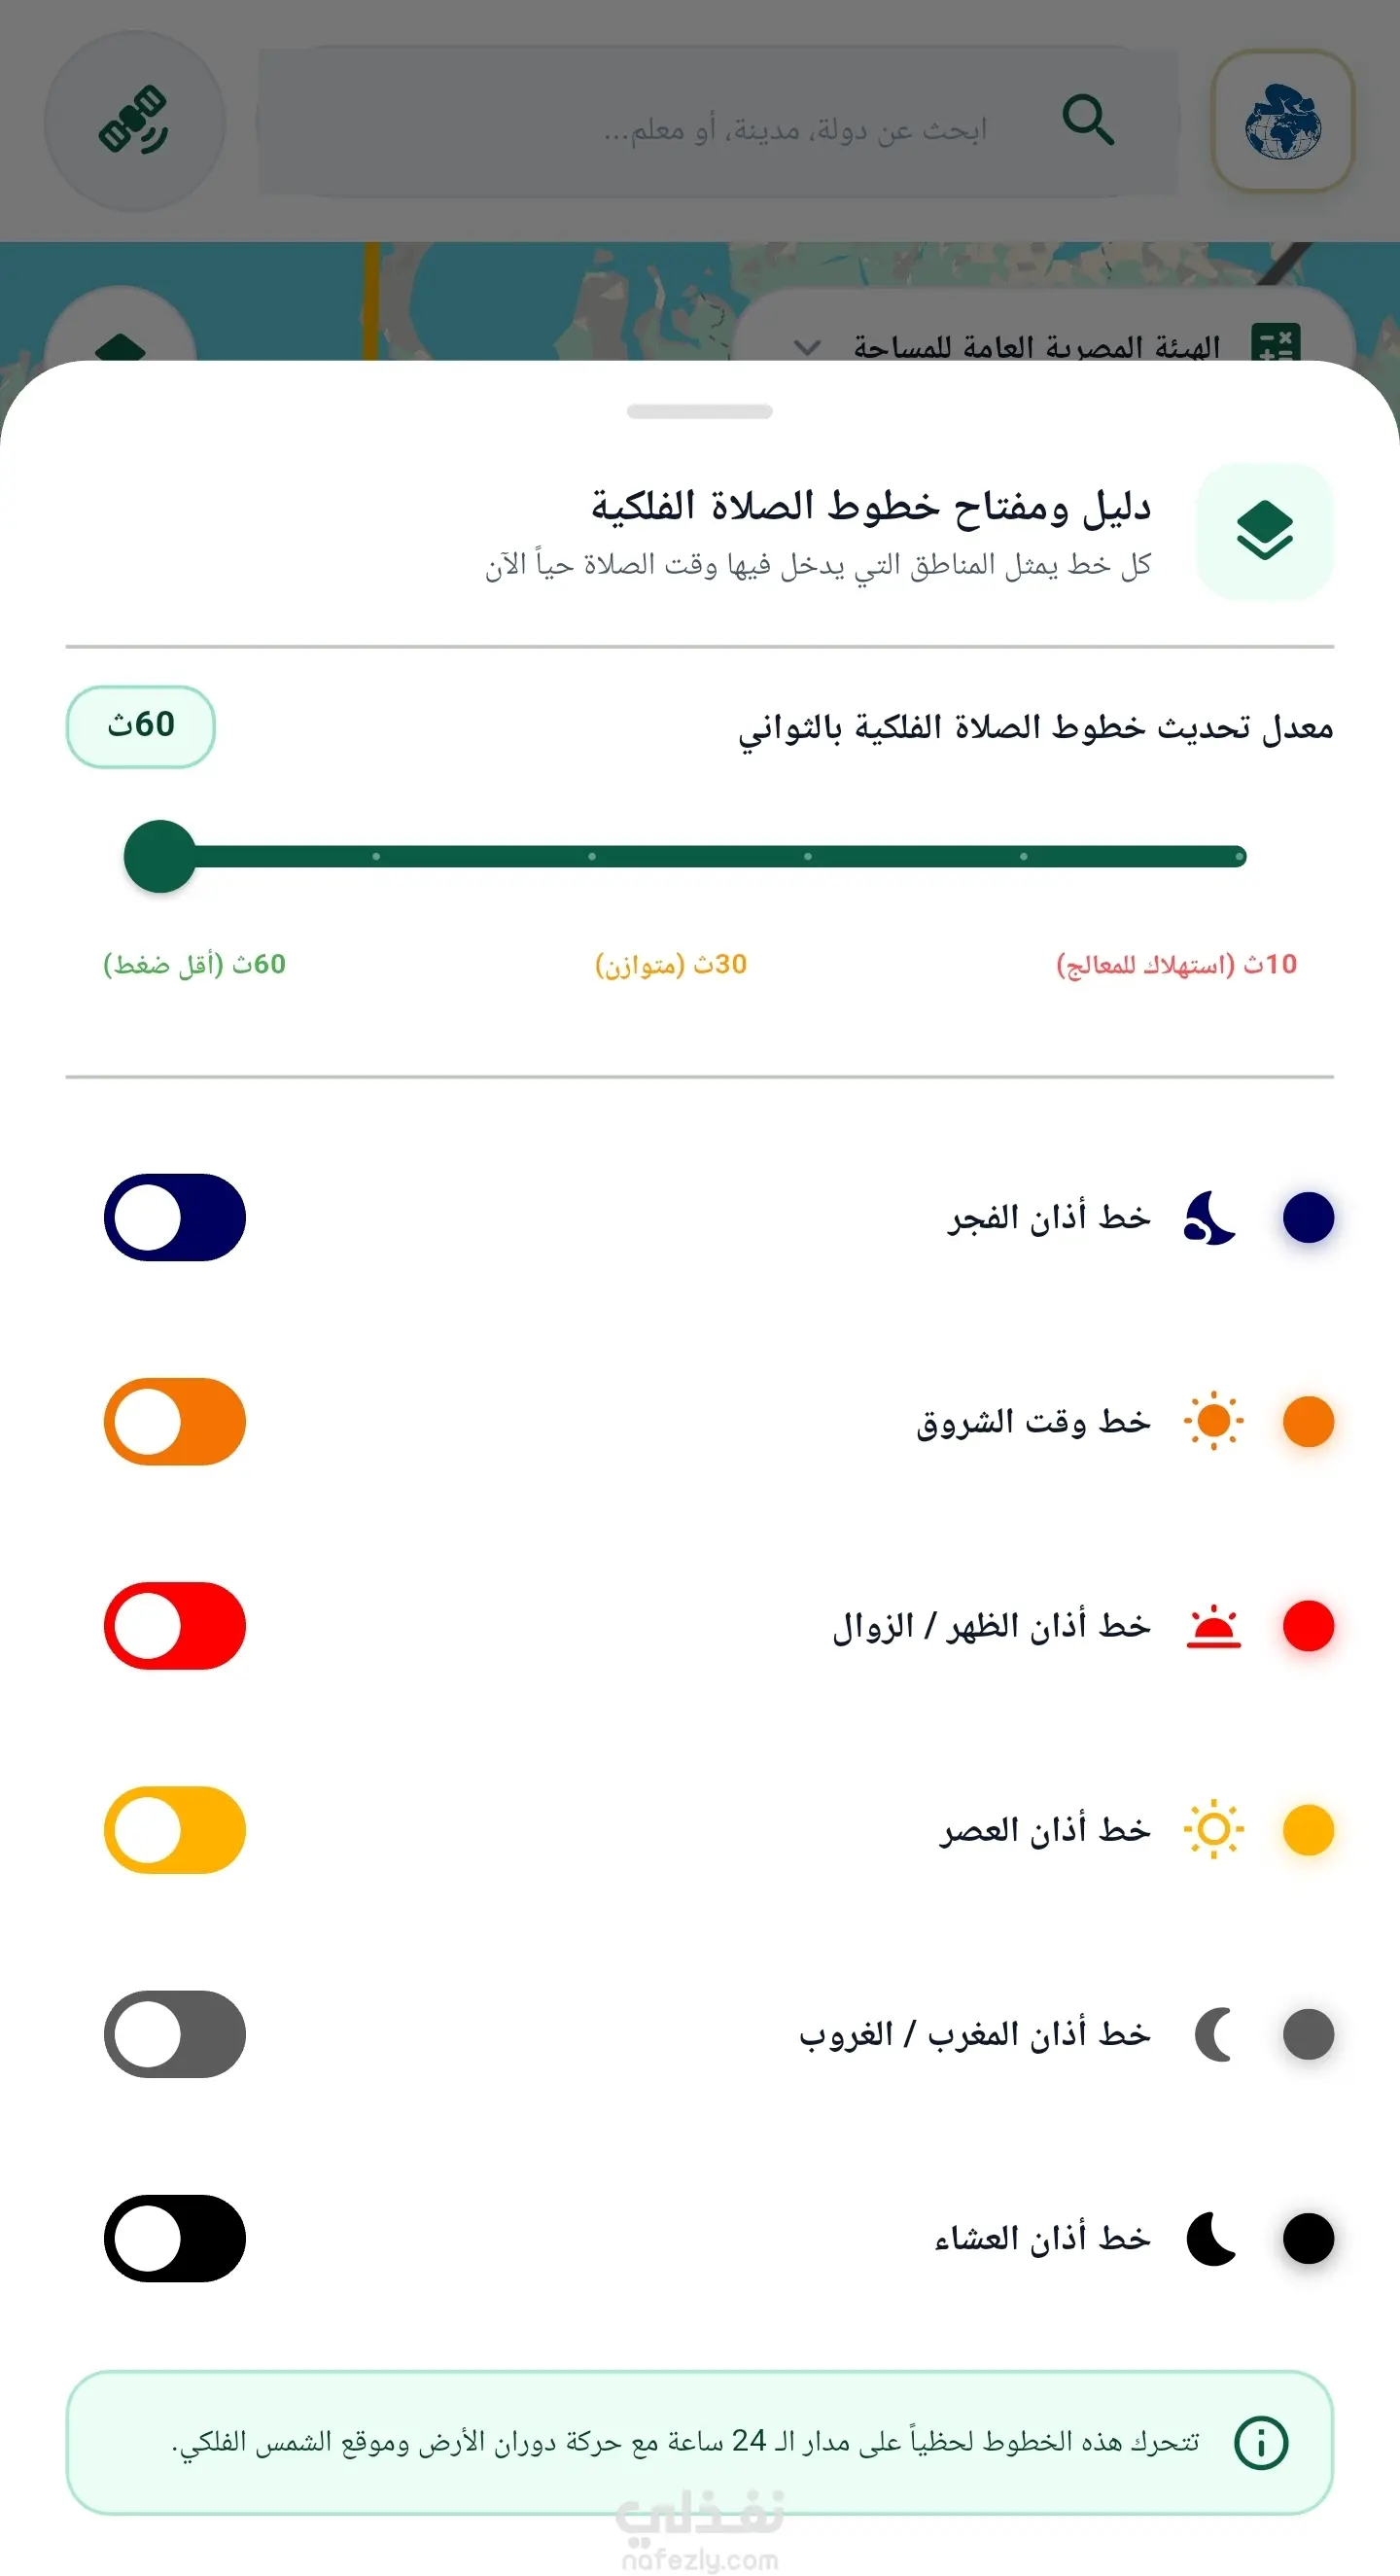Tap the sunrise sun icon

pos(1213,1421)
